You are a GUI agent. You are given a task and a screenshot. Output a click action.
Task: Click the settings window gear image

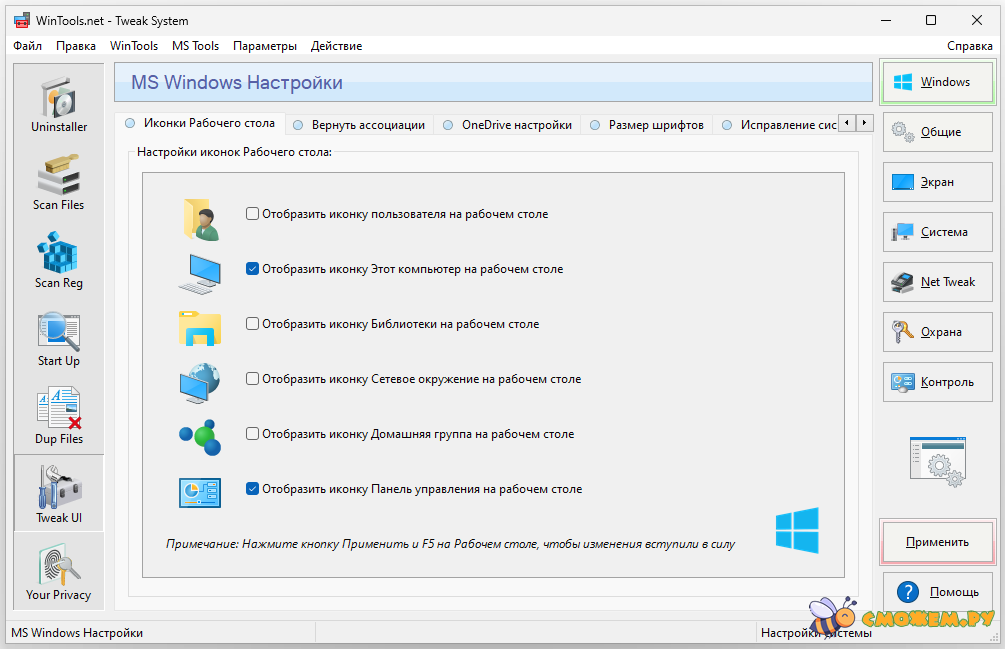[938, 462]
